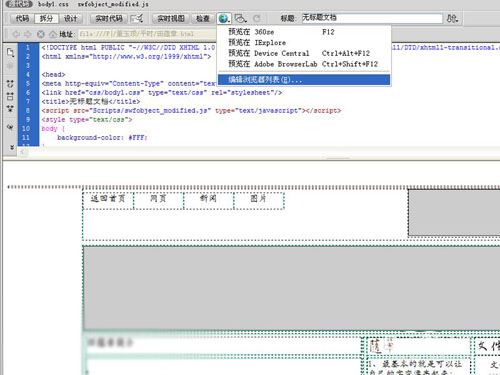Open the preview in browser globe icon
The width and height of the screenshot is (500, 375).
coord(224,18)
